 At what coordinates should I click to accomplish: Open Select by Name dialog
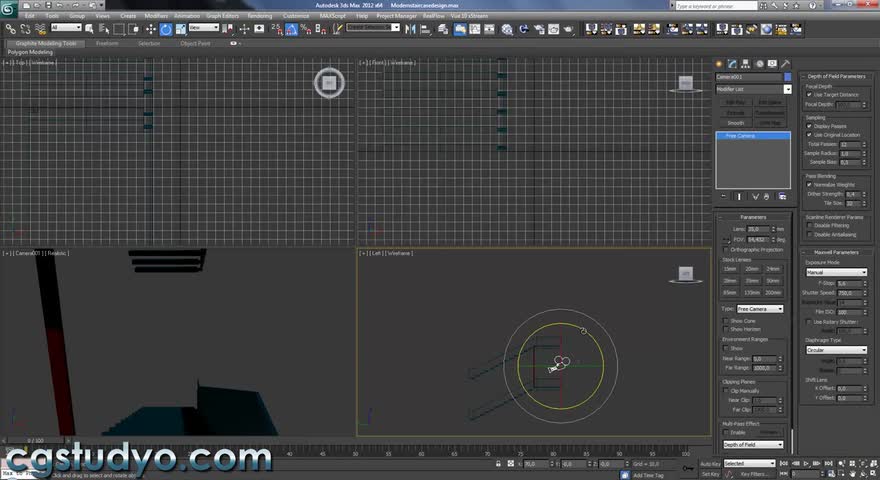coord(104,29)
